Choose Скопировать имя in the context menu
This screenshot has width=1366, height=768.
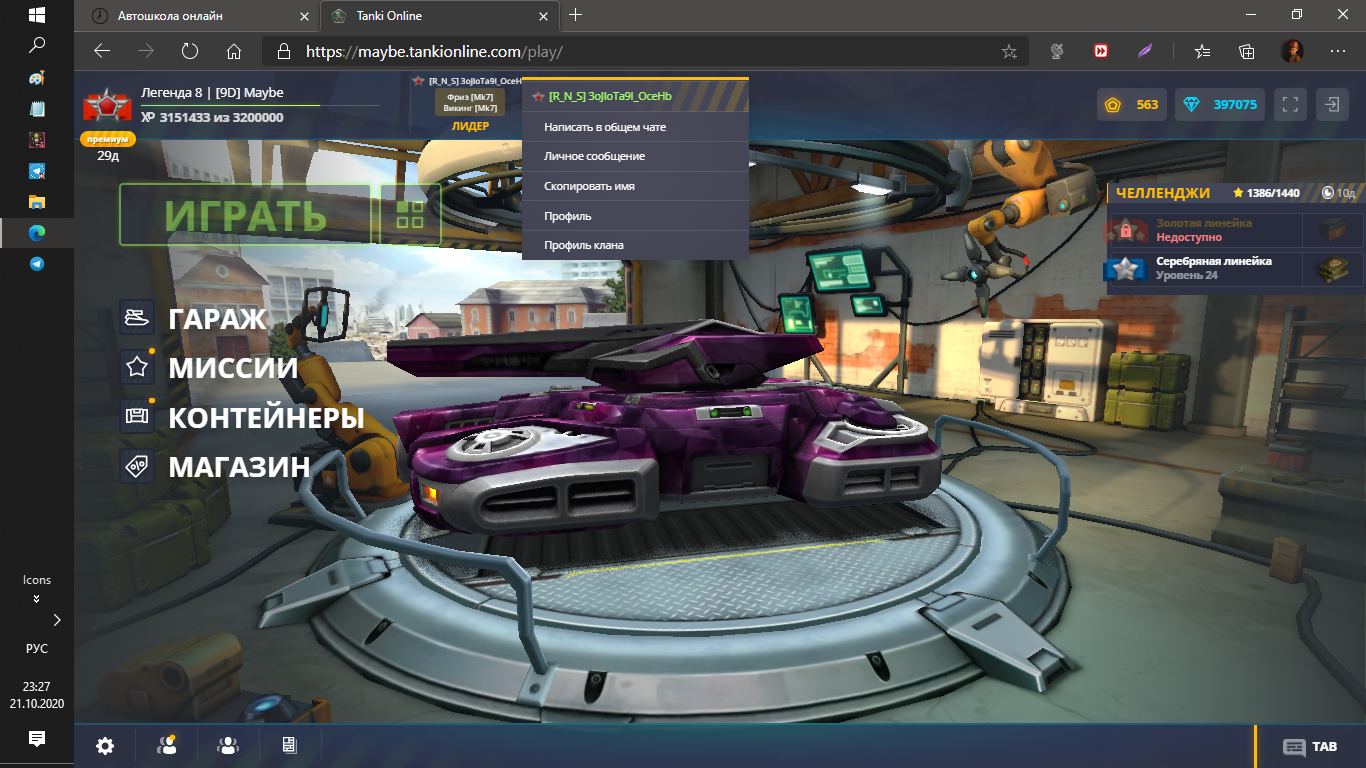pyautogui.click(x=635, y=186)
